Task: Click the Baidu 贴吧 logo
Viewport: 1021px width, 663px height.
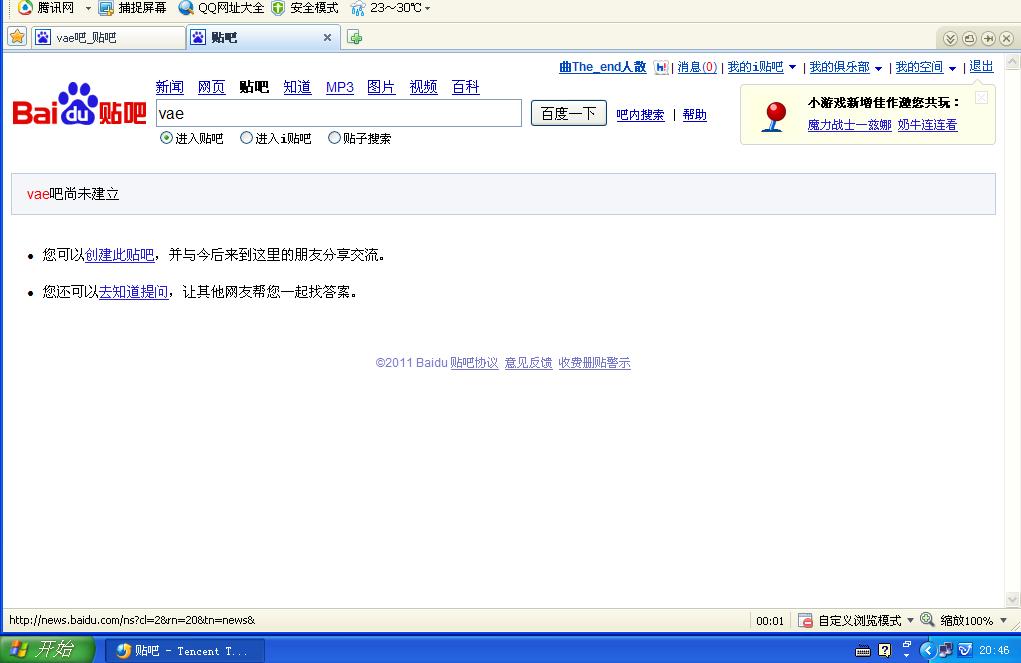Action: (x=79, y=104)
